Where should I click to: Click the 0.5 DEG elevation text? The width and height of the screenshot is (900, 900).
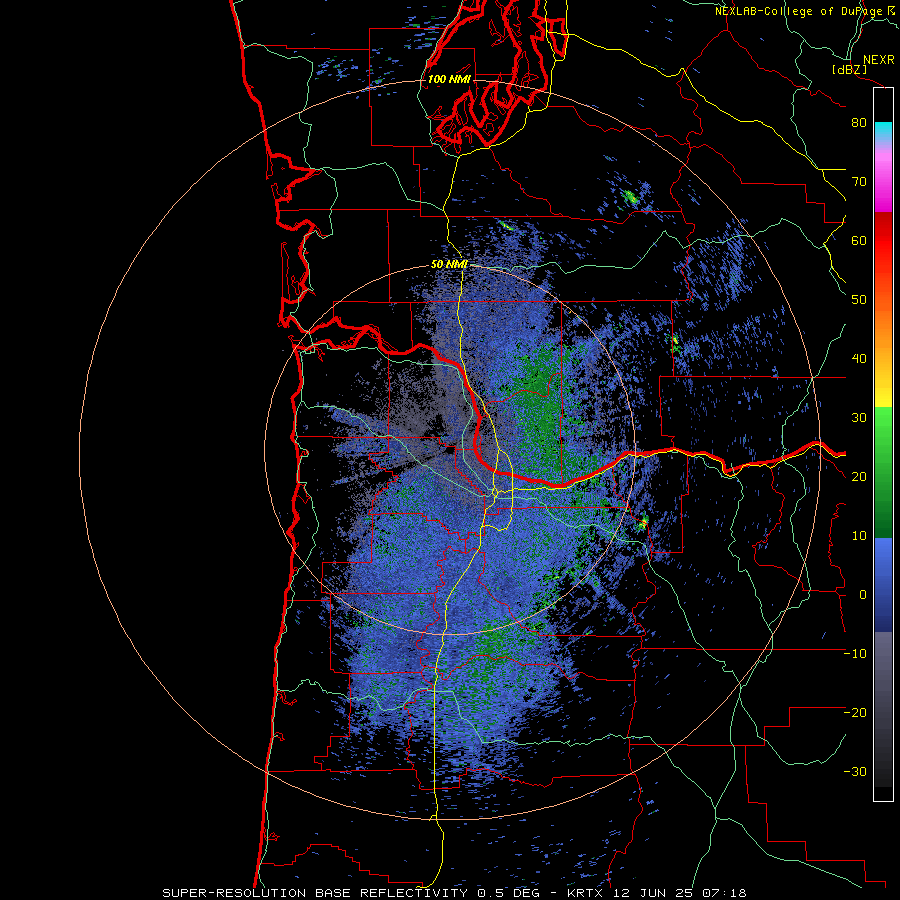(x=510, y=893)
